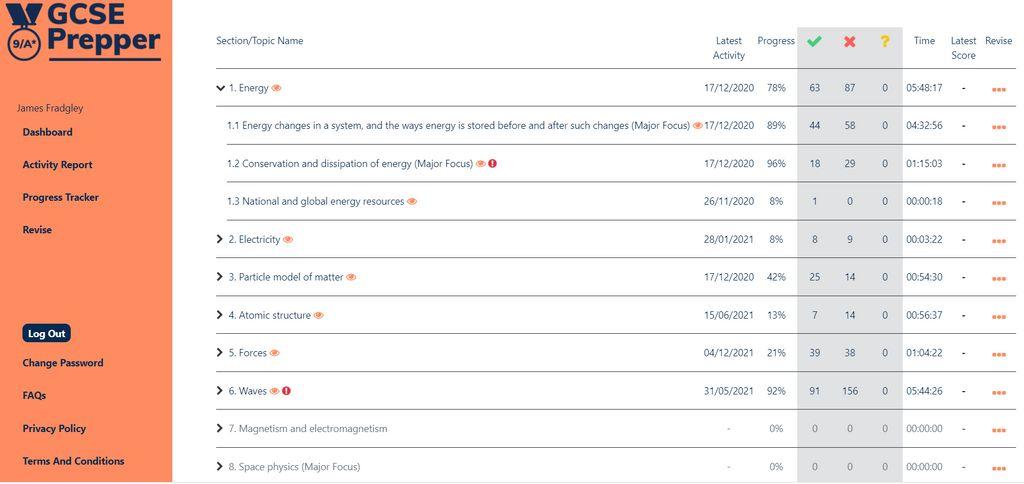Click the GCSE Prepper logo
The height and width of the screenshot is (484, 1024).
83,31
